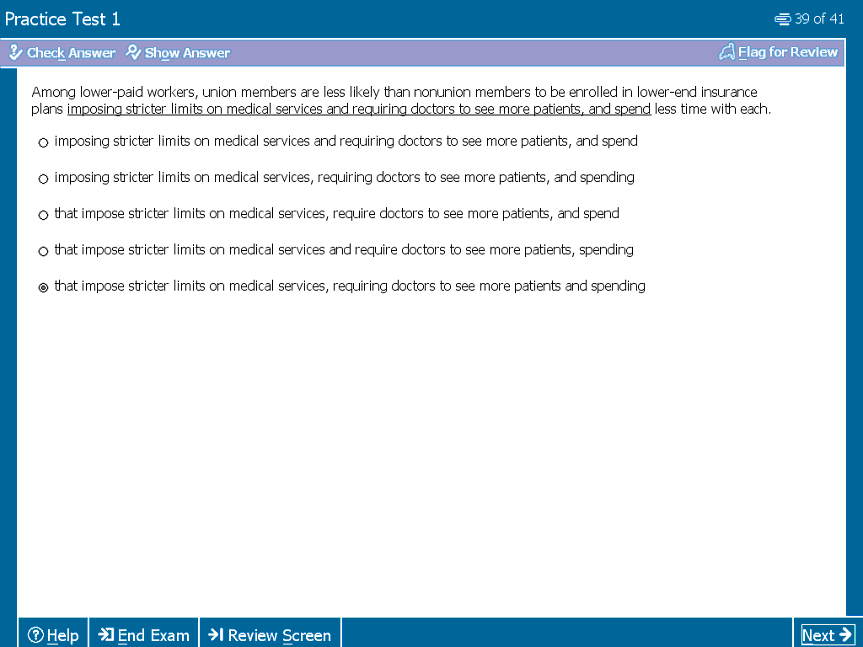
Task: Click the Show Answer icon
Action: pos(133,52)
